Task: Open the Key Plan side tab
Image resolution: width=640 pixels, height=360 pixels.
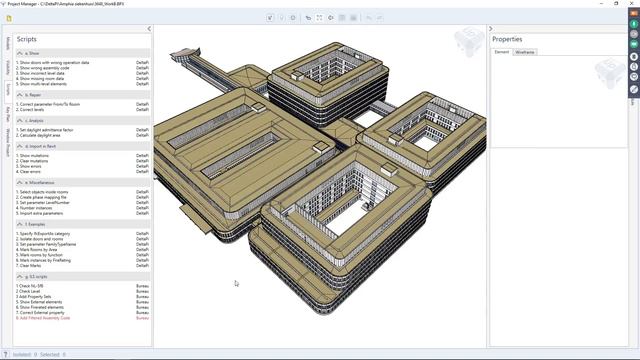Action: [8, 114]
